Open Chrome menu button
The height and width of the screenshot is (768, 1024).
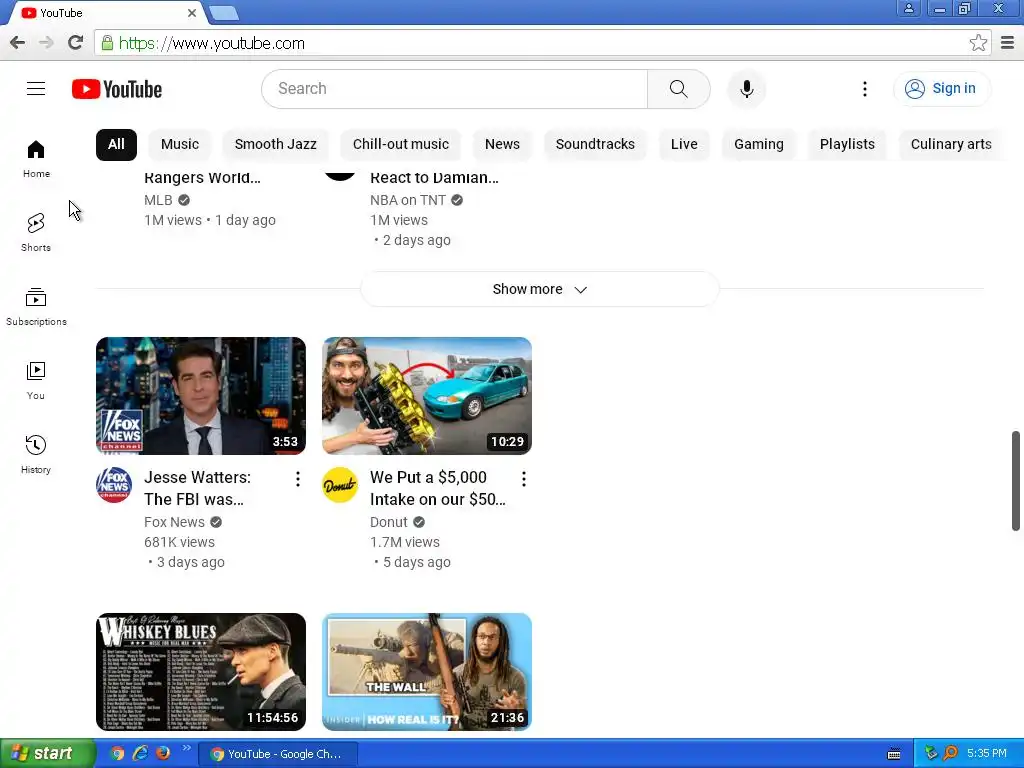coord(1008,43)
